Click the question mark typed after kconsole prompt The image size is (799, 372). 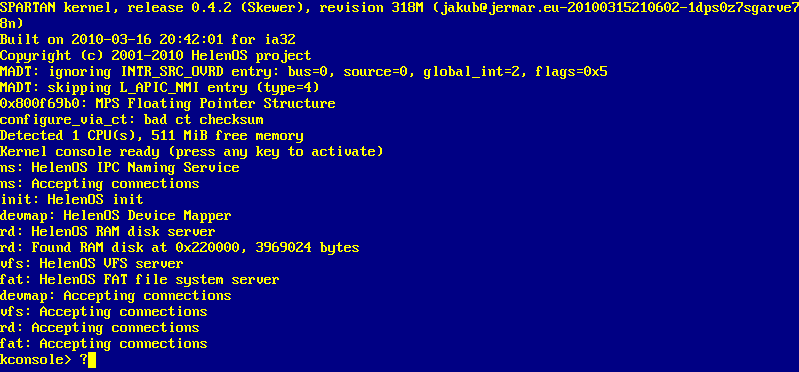coord(84,360)
